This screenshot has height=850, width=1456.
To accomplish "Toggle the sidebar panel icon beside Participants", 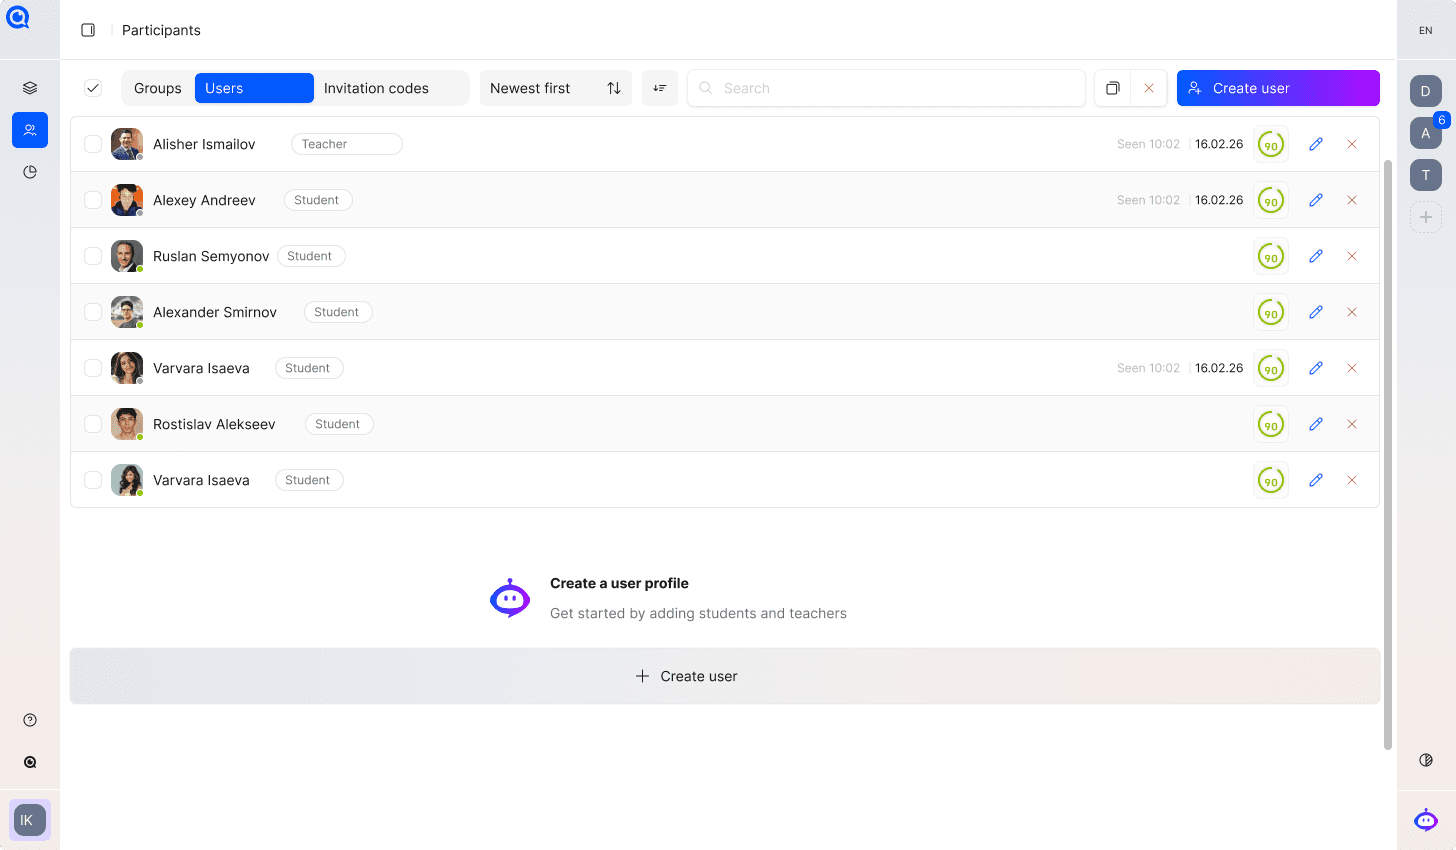I will pyautogui.click(x=88, y=30).
